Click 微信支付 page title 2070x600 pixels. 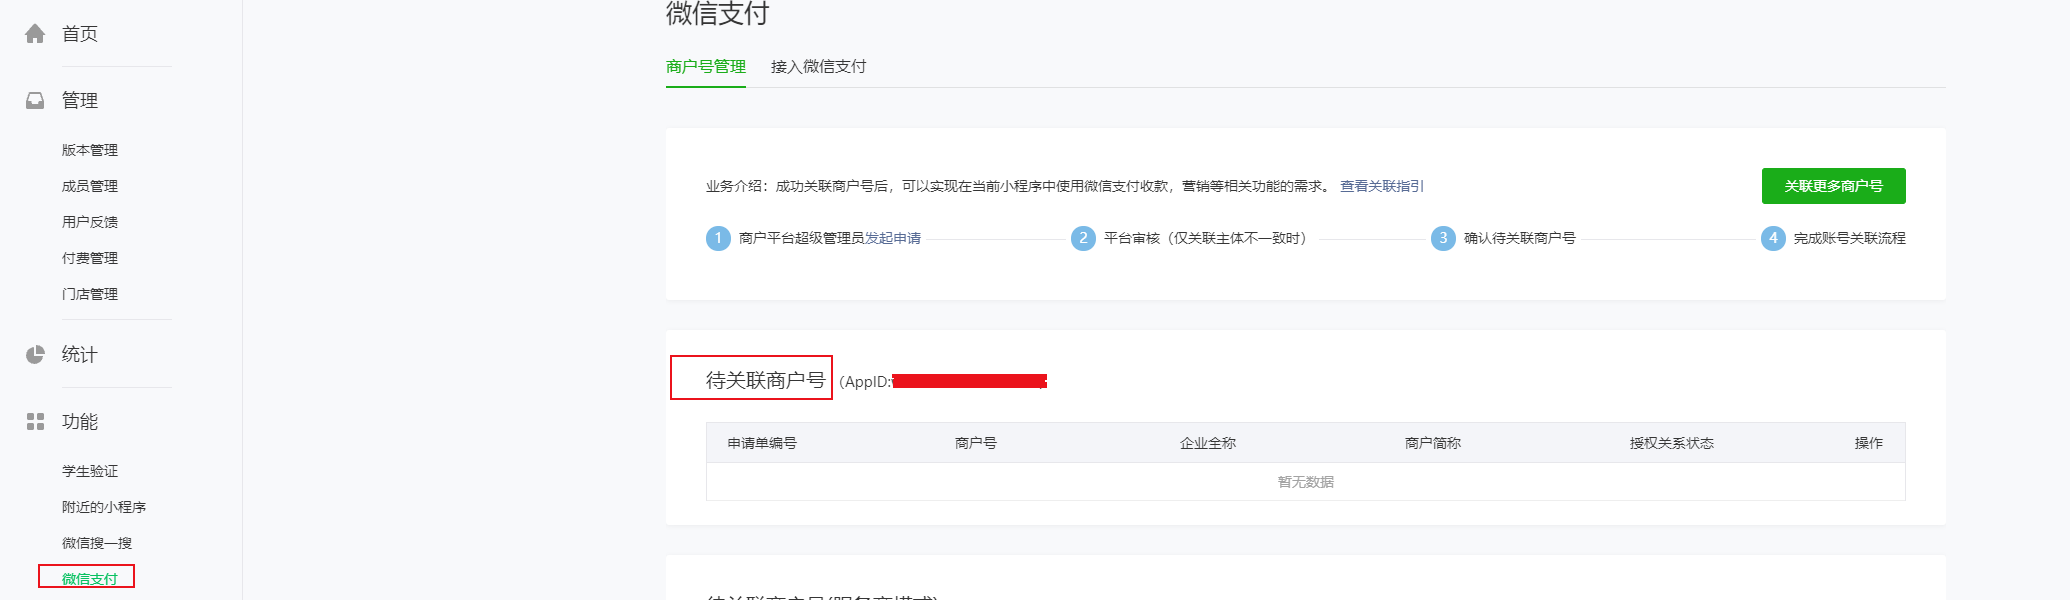click(x=718, y=13)
